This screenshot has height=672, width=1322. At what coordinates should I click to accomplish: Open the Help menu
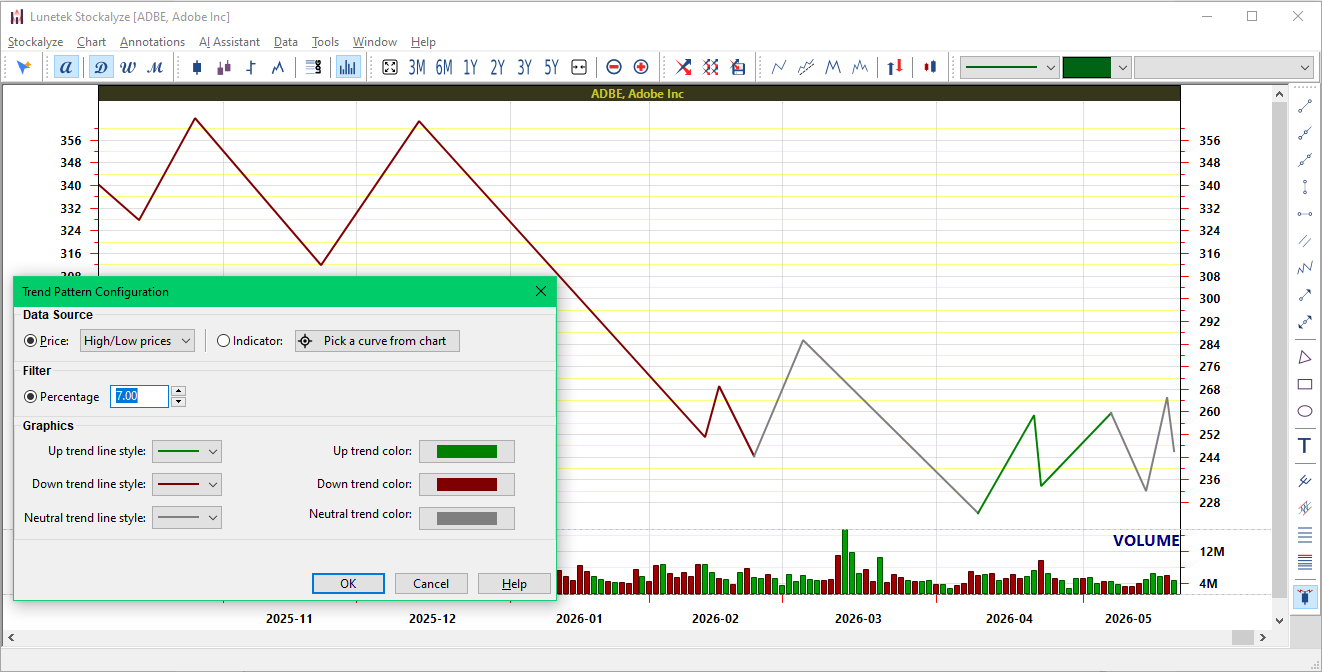click(x=423, y=42)
